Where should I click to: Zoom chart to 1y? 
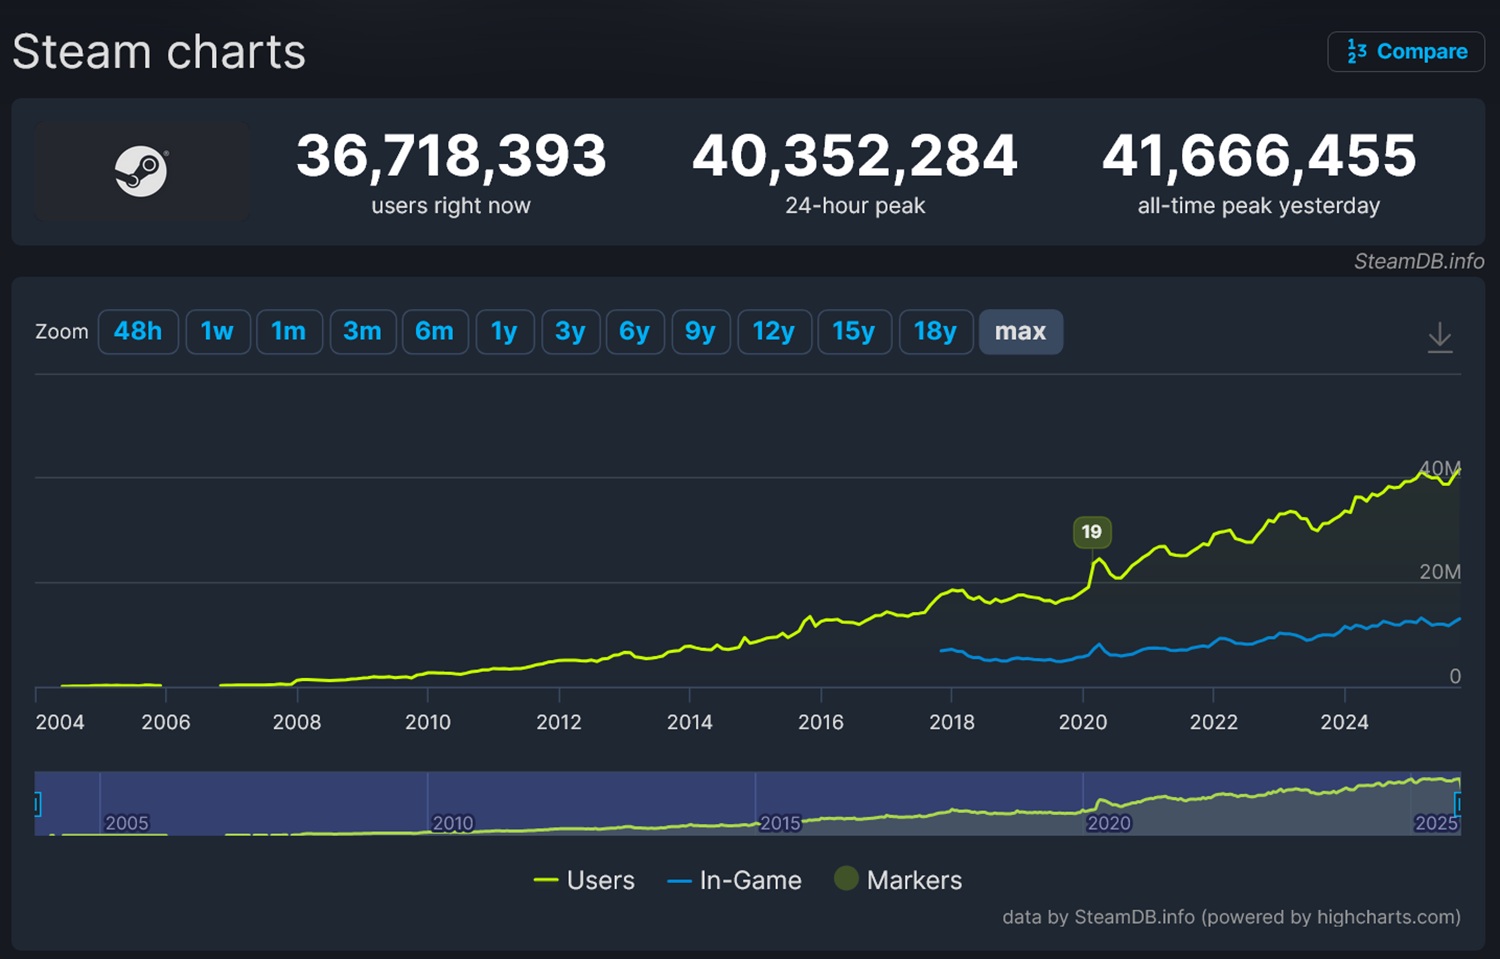pyautogui.click(x=504, y=332)
